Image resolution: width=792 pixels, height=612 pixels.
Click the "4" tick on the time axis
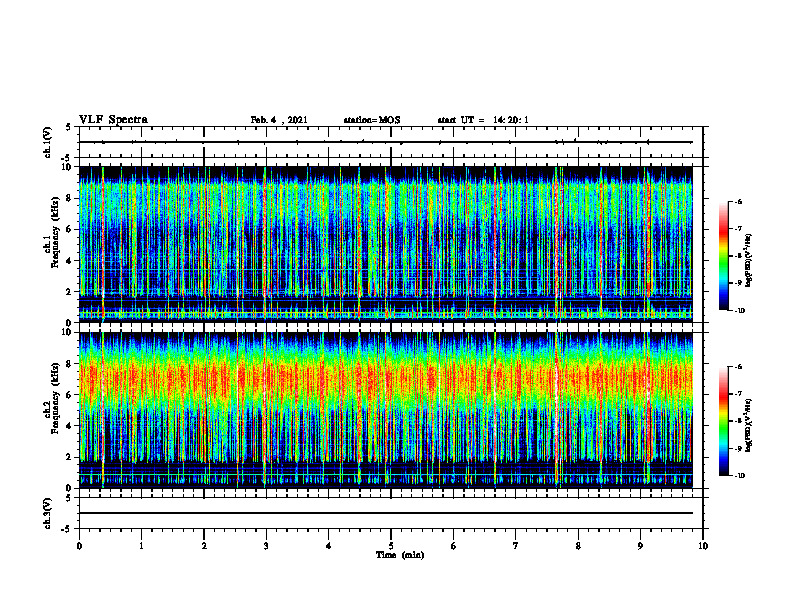tap(329, 546)
